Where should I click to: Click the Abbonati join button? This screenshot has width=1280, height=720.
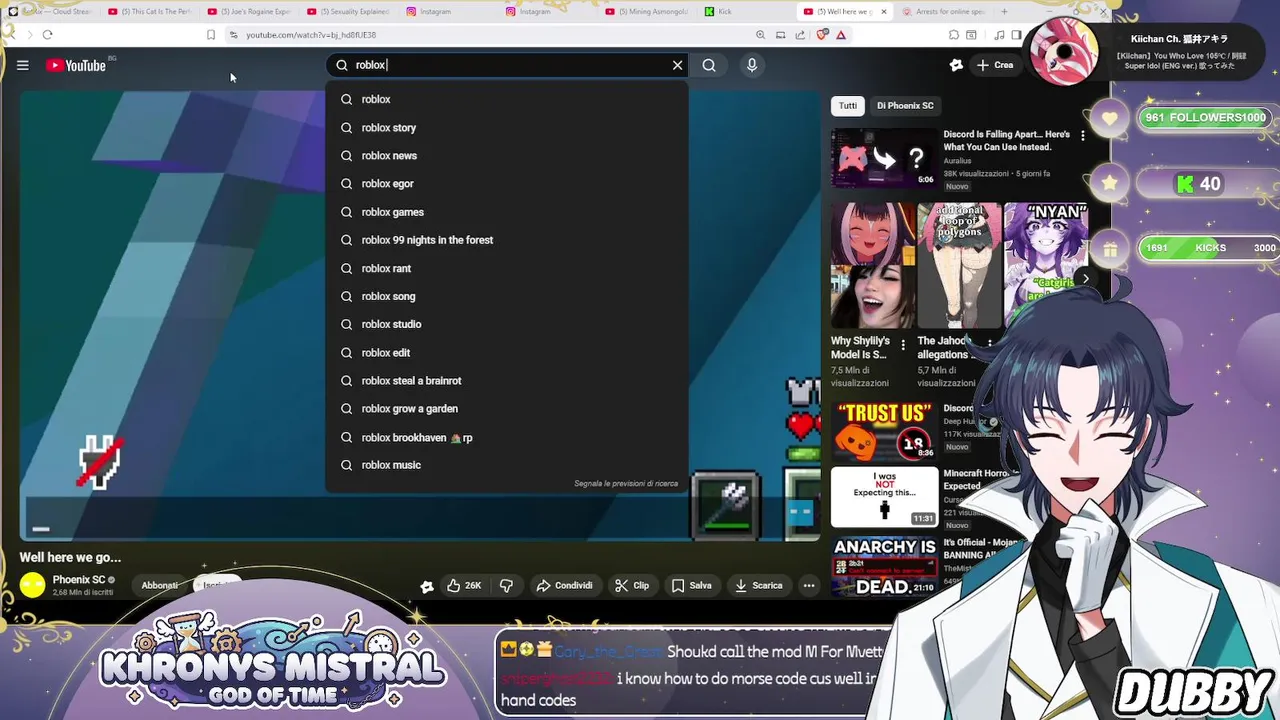coord(160,585)
